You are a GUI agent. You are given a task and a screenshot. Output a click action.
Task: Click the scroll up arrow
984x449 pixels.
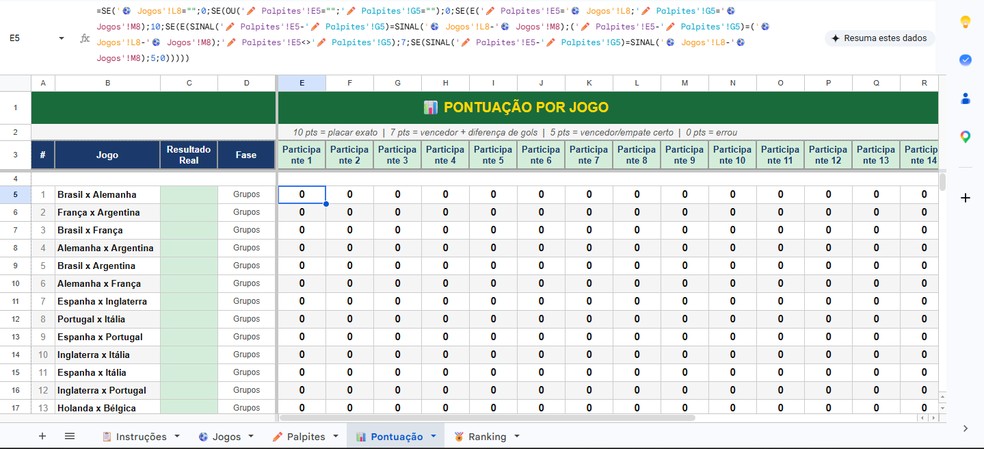coord(942,397)
